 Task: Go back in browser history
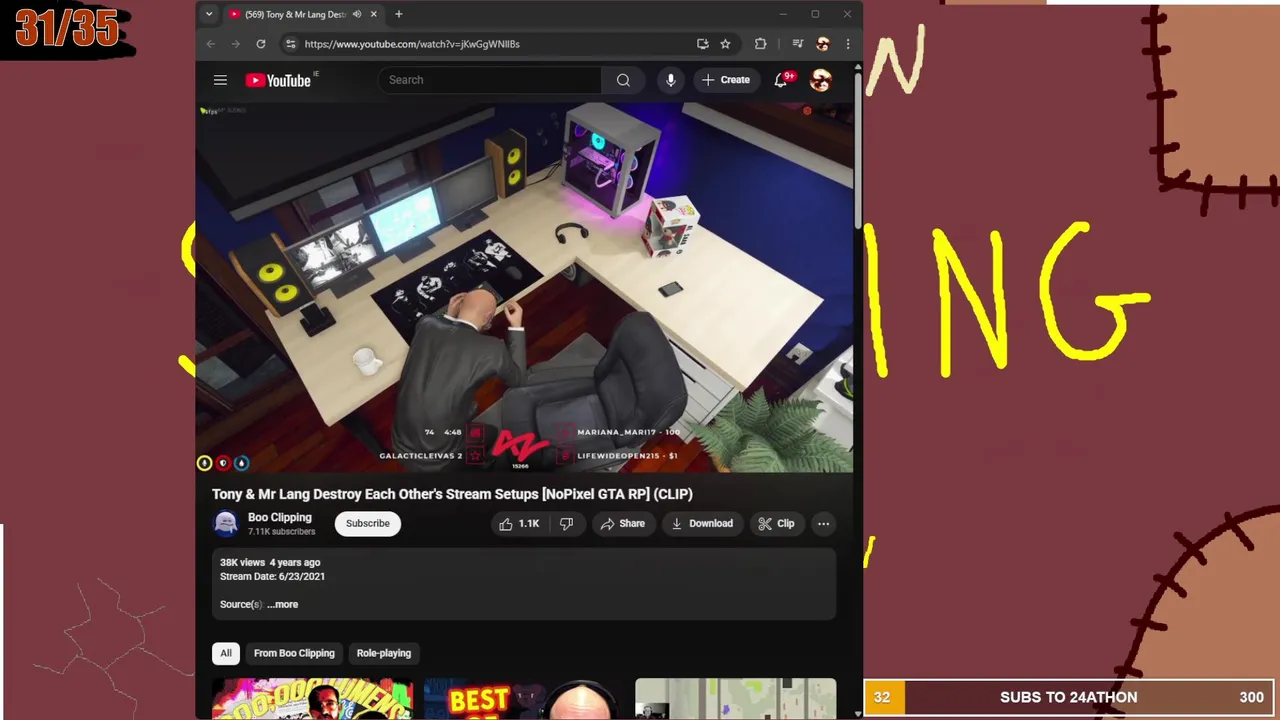[x=210, y=44]
